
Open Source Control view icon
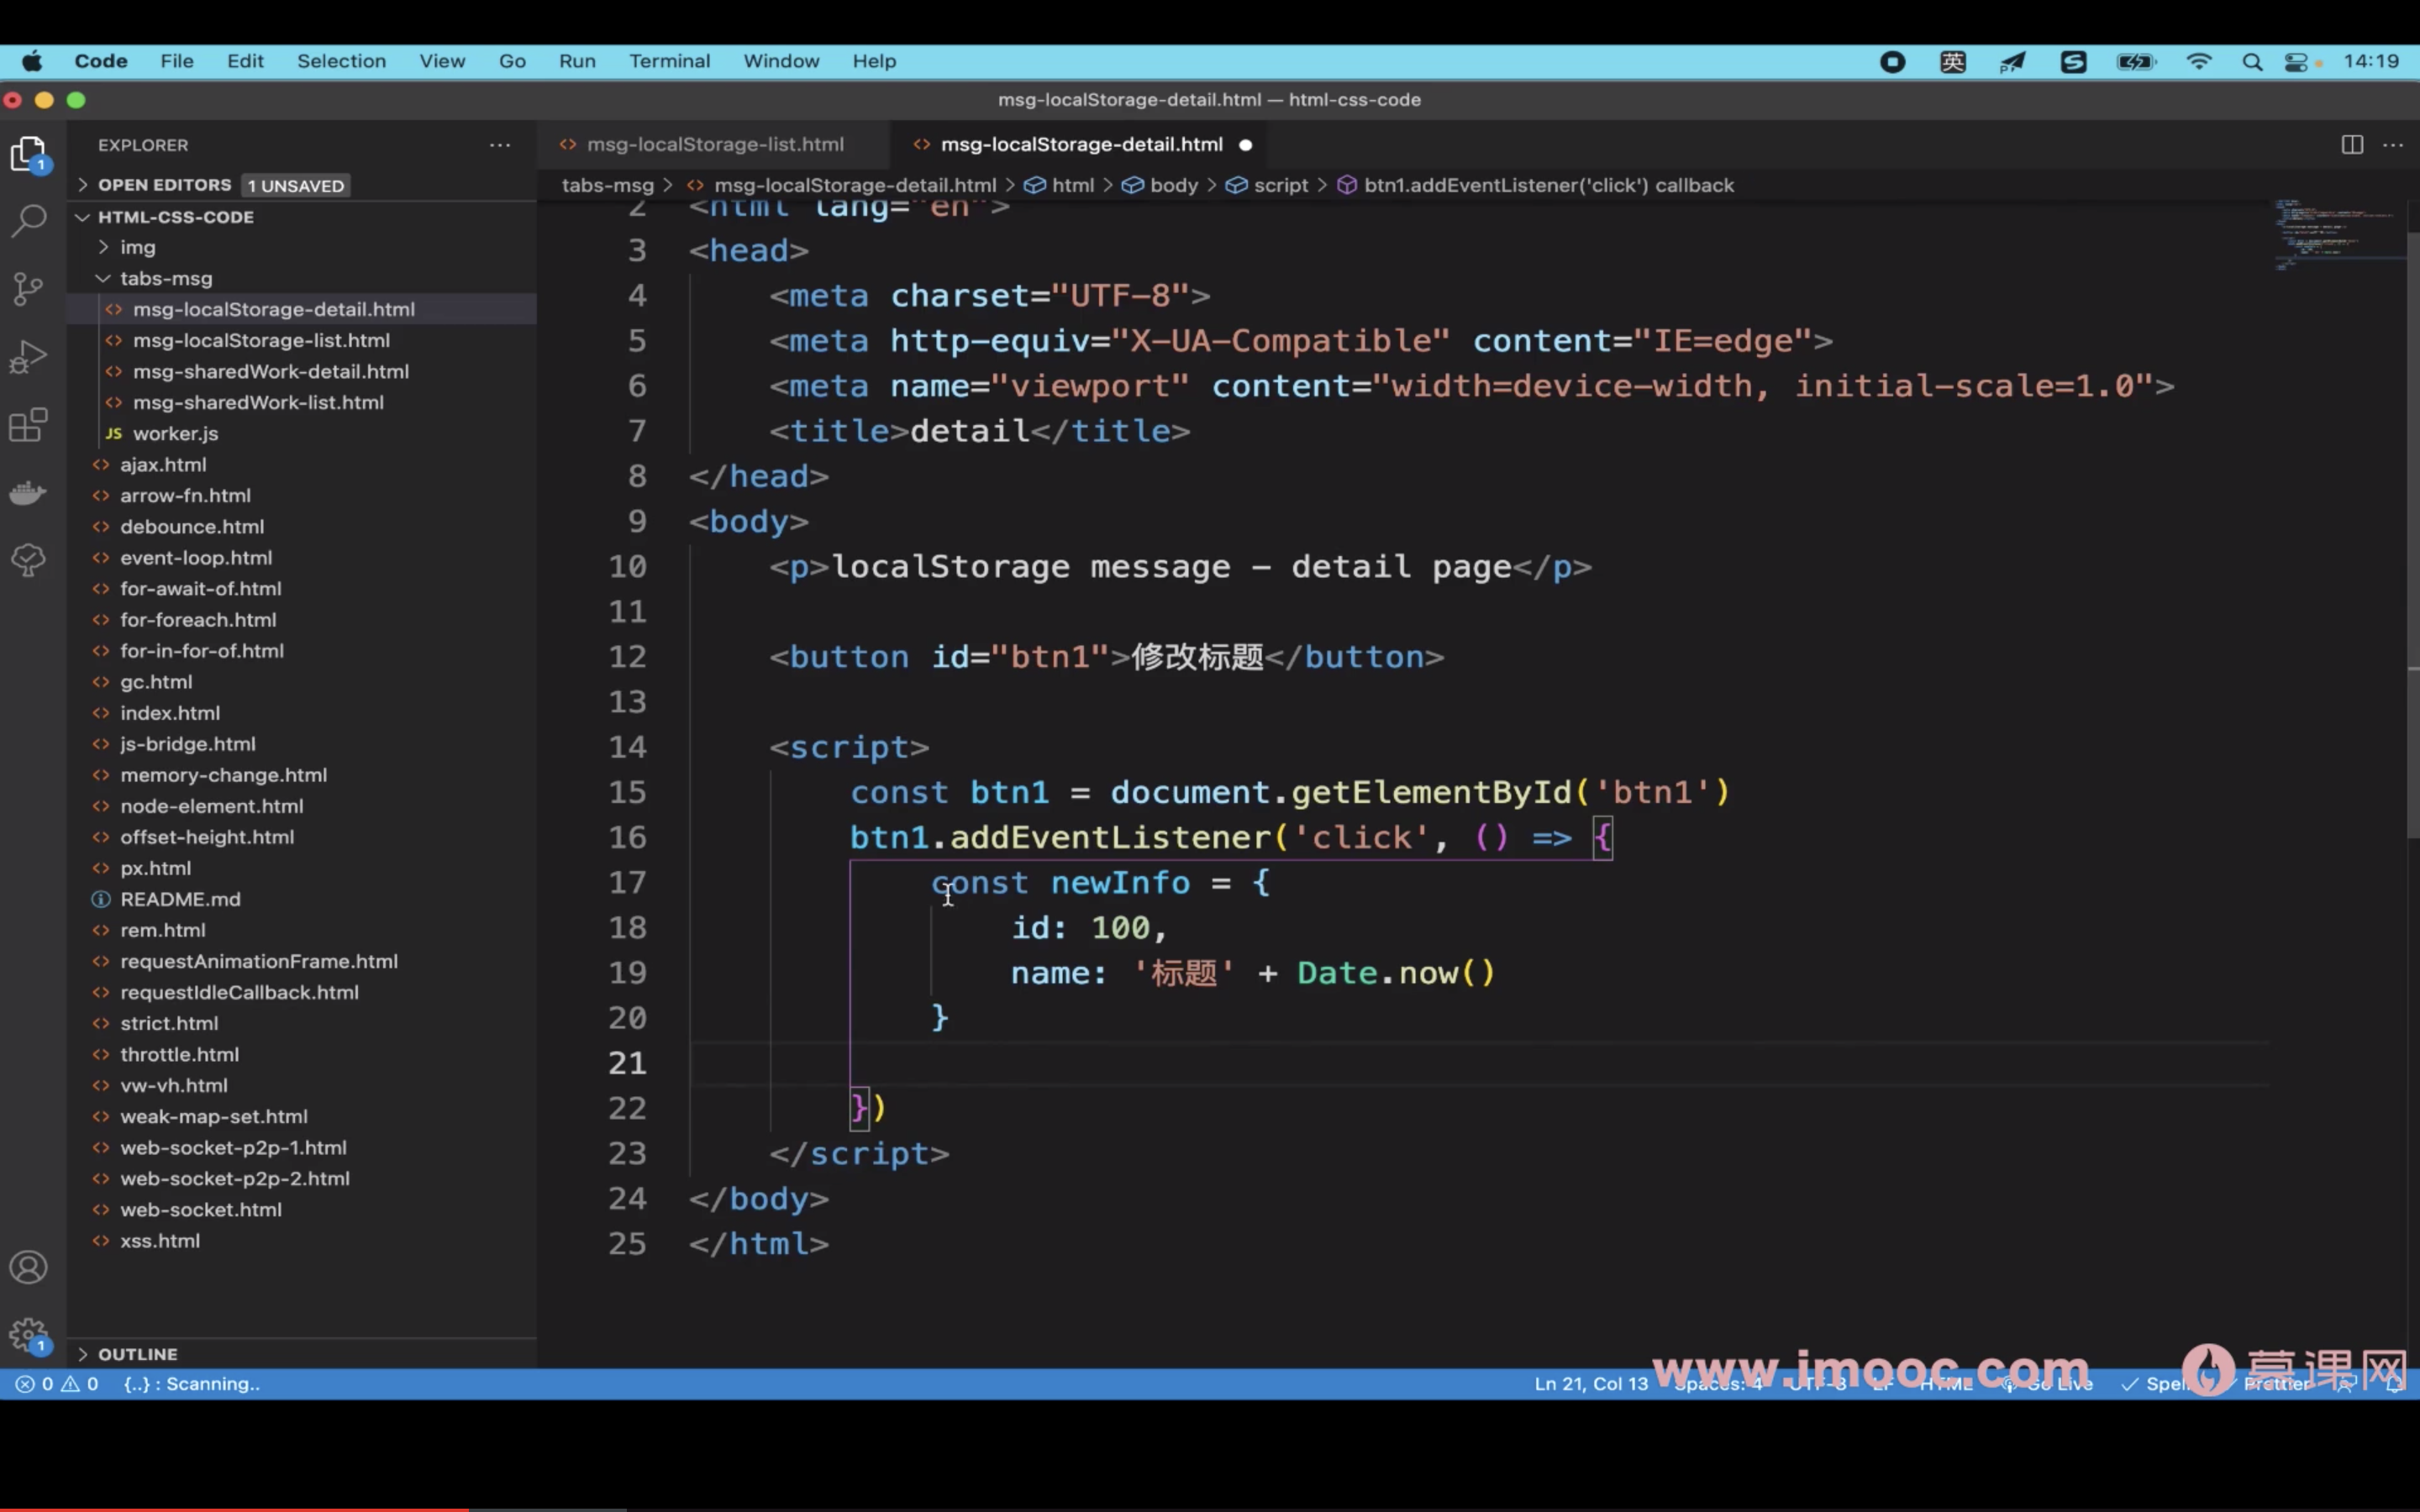pos(29,289)
